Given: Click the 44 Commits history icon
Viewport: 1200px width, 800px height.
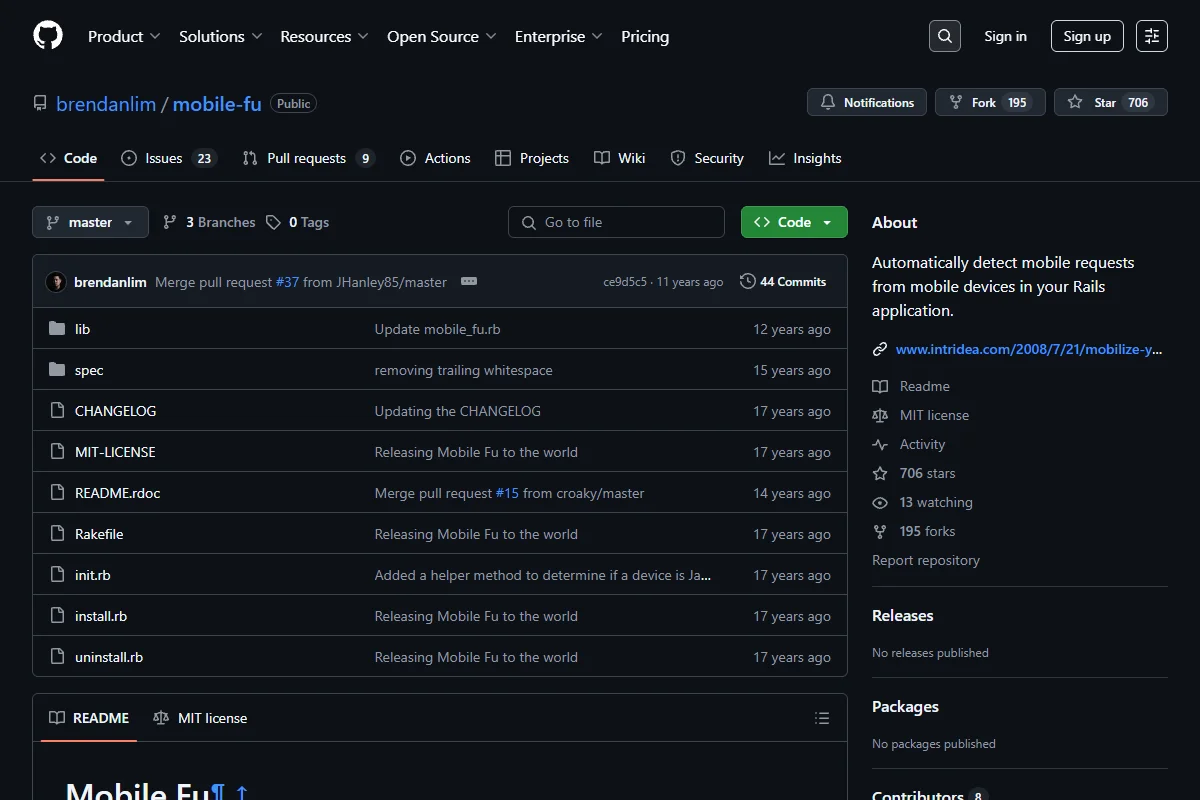Looking at the screenshot, I should pos(747,282).
